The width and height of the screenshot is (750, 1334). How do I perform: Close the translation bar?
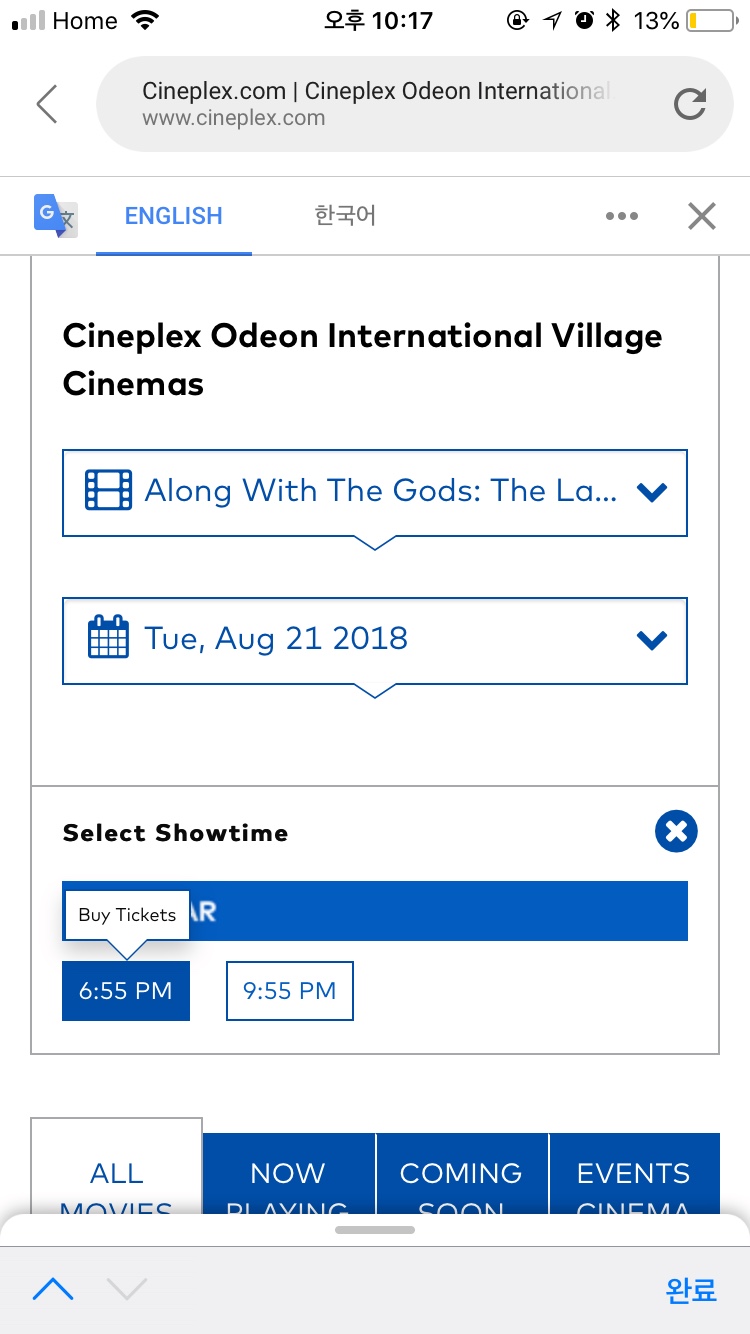pyautogui.click(x=702, y=216)
